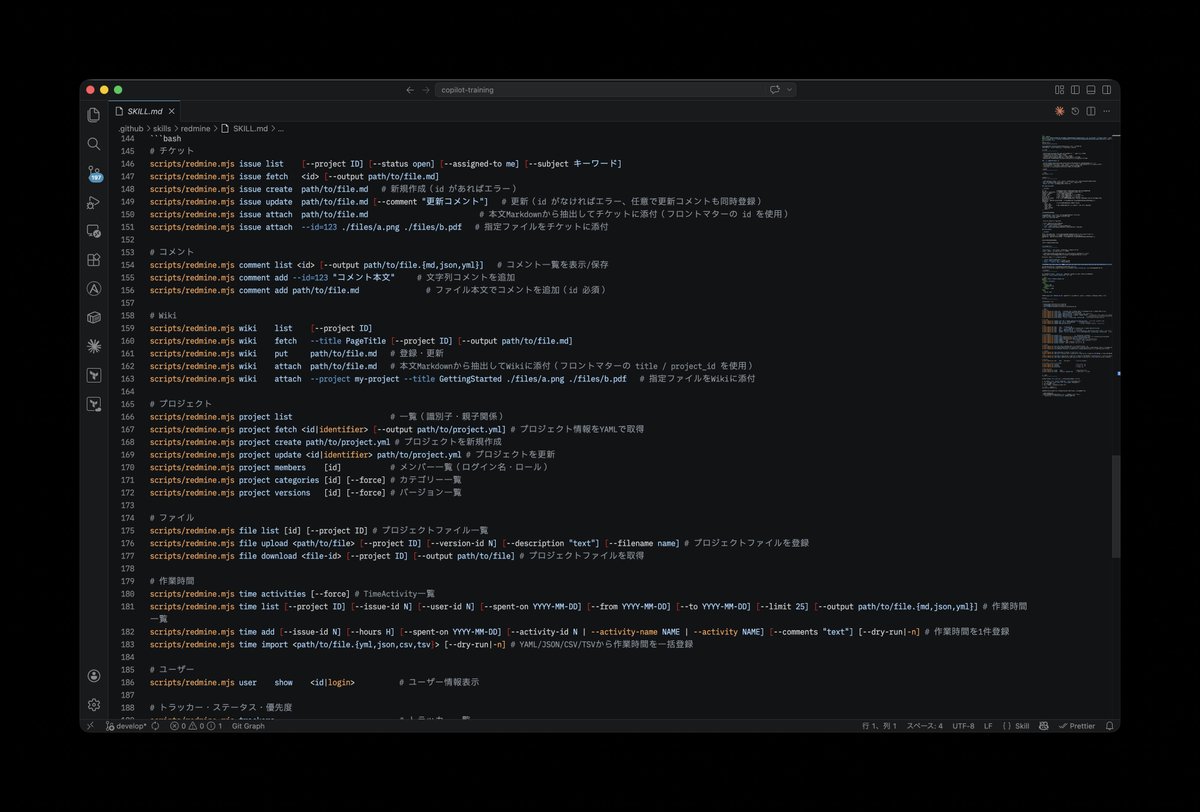Go back with the left arrow in title bar
Viewport: 1200px width, 812px height.
click(410, 90)
